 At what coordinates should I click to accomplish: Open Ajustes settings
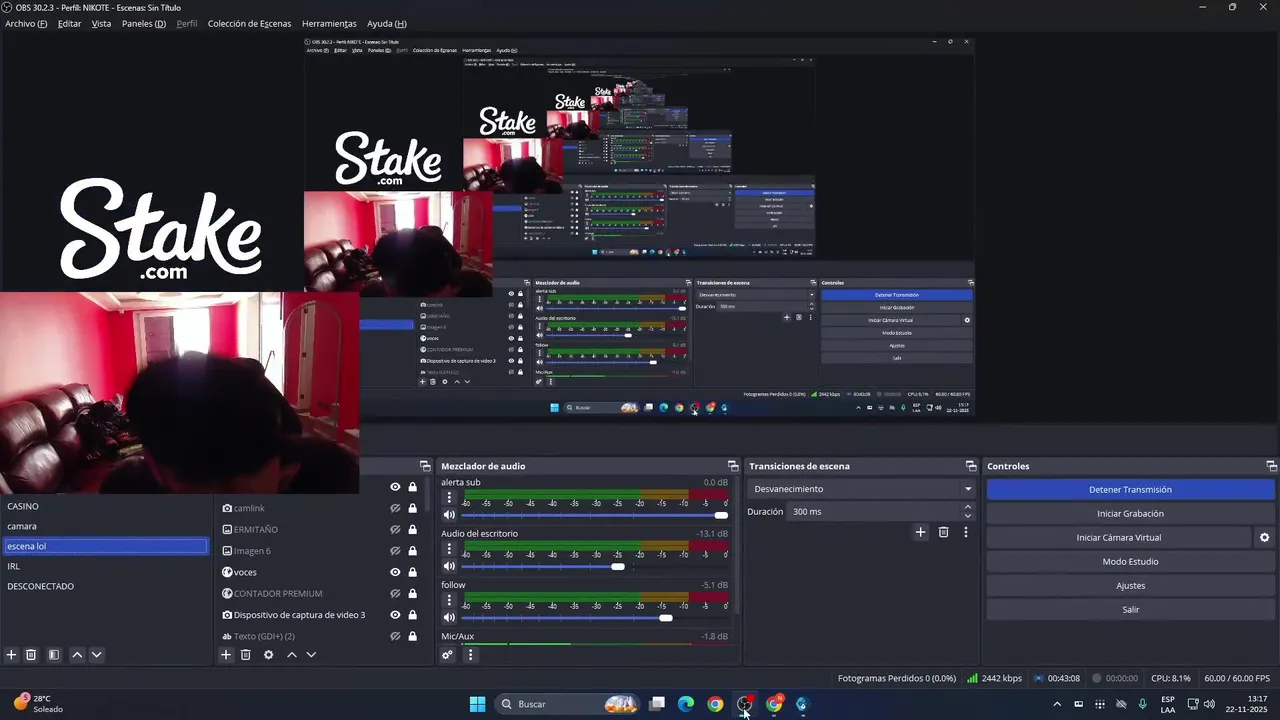click(1130, 585)
